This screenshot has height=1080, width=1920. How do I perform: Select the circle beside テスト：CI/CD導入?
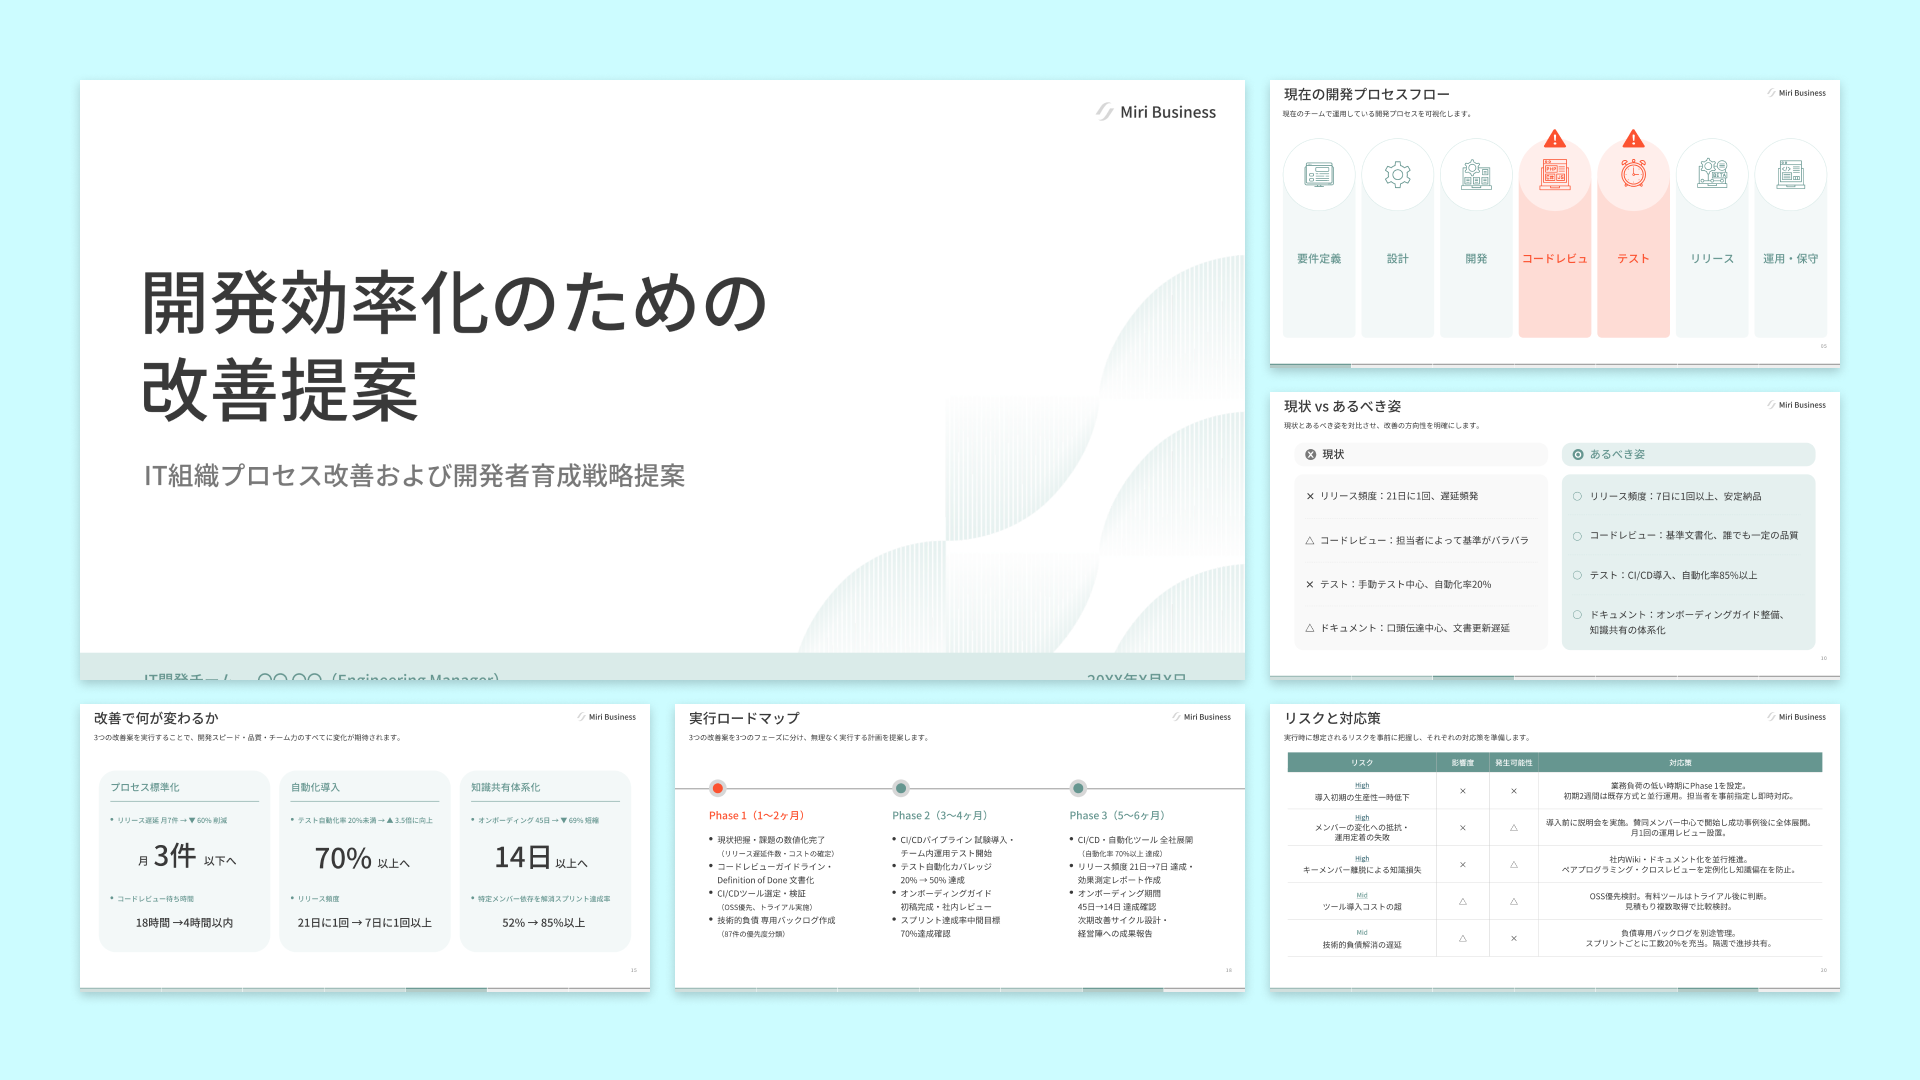1577,575
